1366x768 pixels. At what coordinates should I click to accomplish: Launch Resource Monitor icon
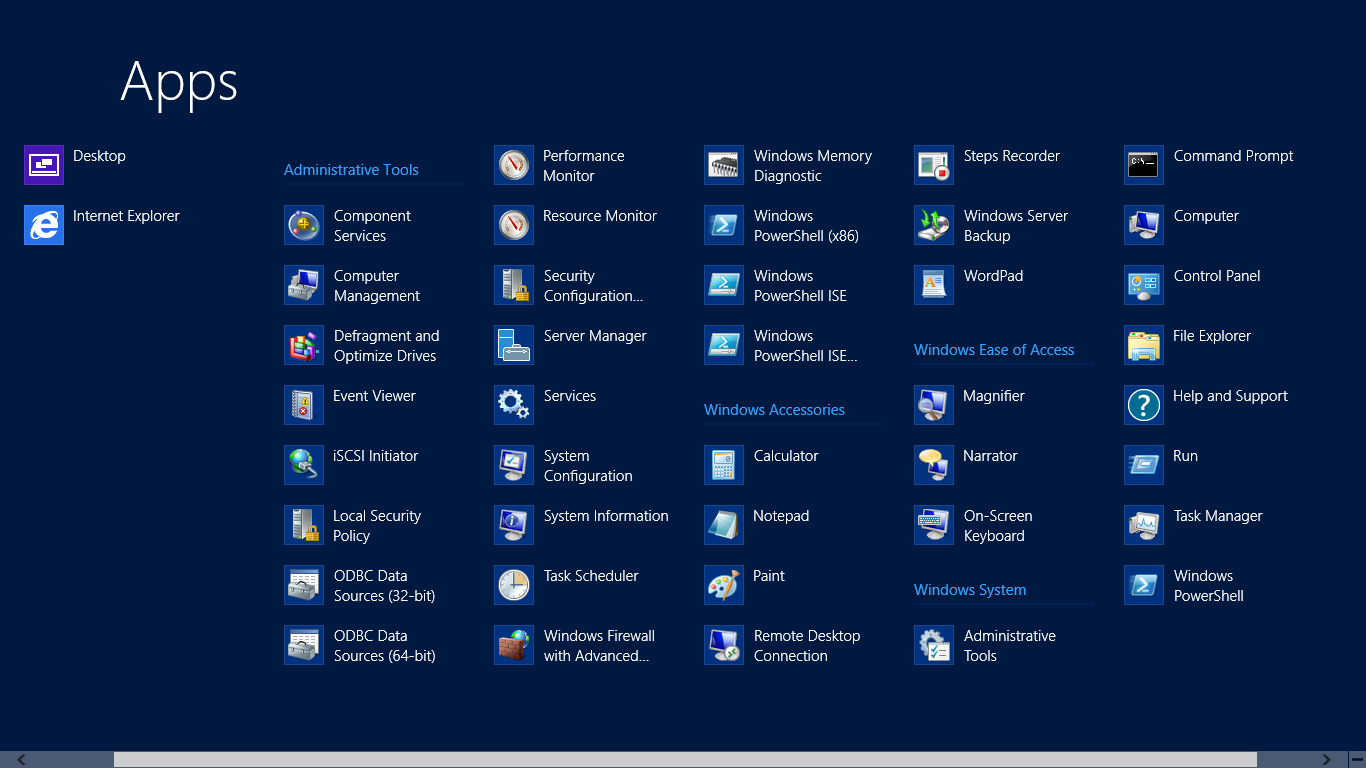coord(514,225)
